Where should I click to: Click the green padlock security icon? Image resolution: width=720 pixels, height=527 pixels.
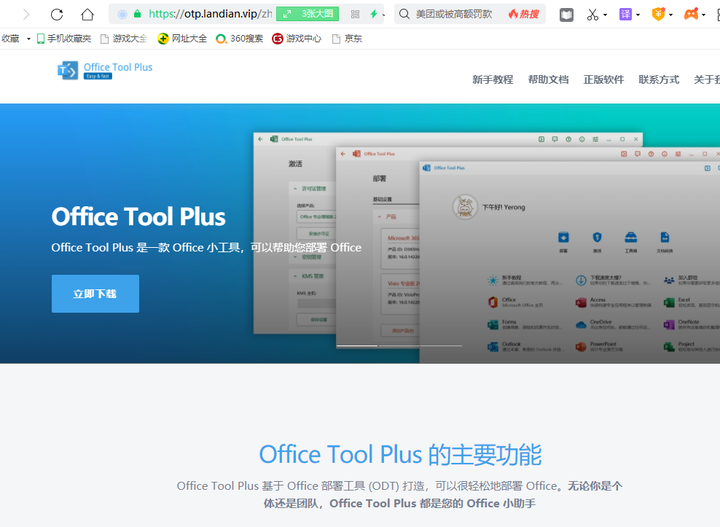click(137, 14)
